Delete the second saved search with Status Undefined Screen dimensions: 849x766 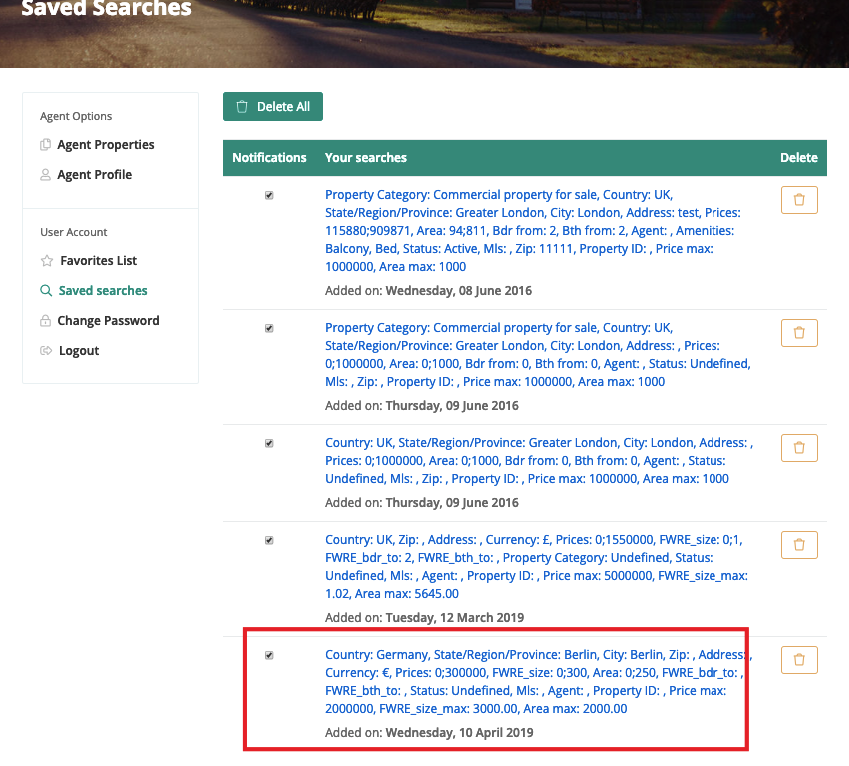[x=798, y=333]
